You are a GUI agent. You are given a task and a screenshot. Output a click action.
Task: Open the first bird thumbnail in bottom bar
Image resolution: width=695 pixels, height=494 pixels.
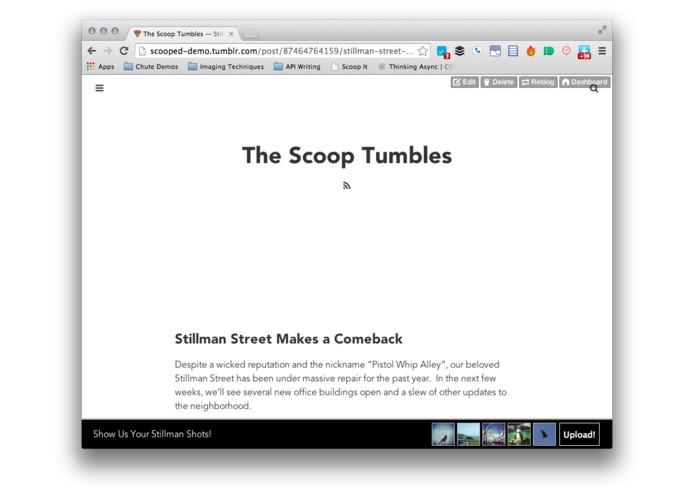(443, 434)
